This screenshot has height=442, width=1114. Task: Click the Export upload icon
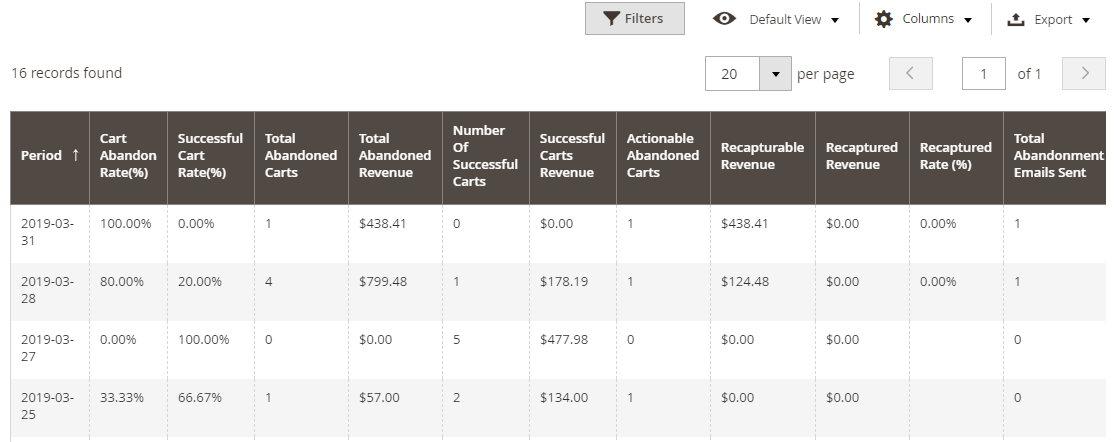tap(1016, 19)
